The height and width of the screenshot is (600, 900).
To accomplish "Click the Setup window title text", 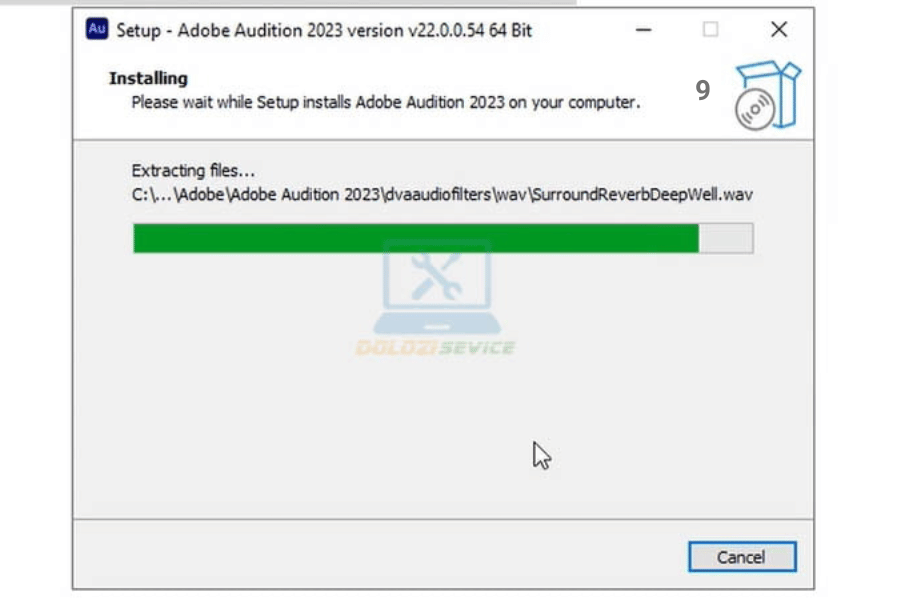I will coord(324,30).
